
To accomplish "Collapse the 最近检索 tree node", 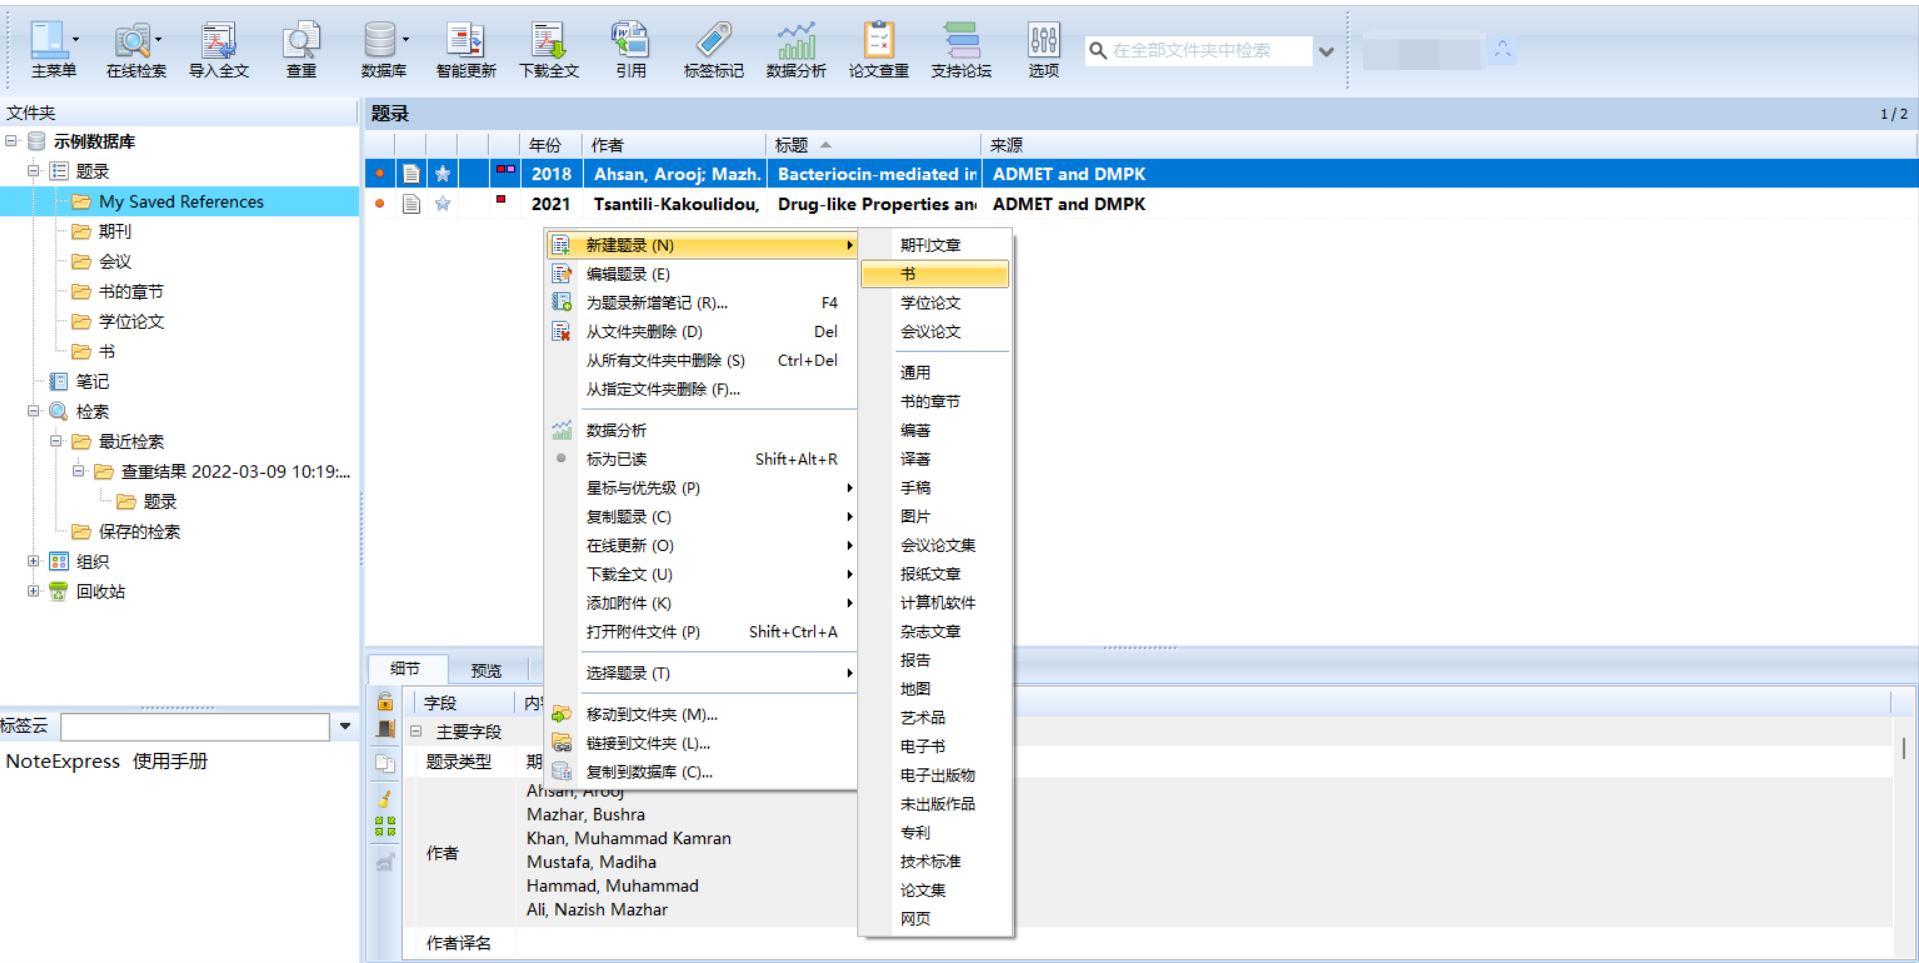I will click(x=56, y=441).
